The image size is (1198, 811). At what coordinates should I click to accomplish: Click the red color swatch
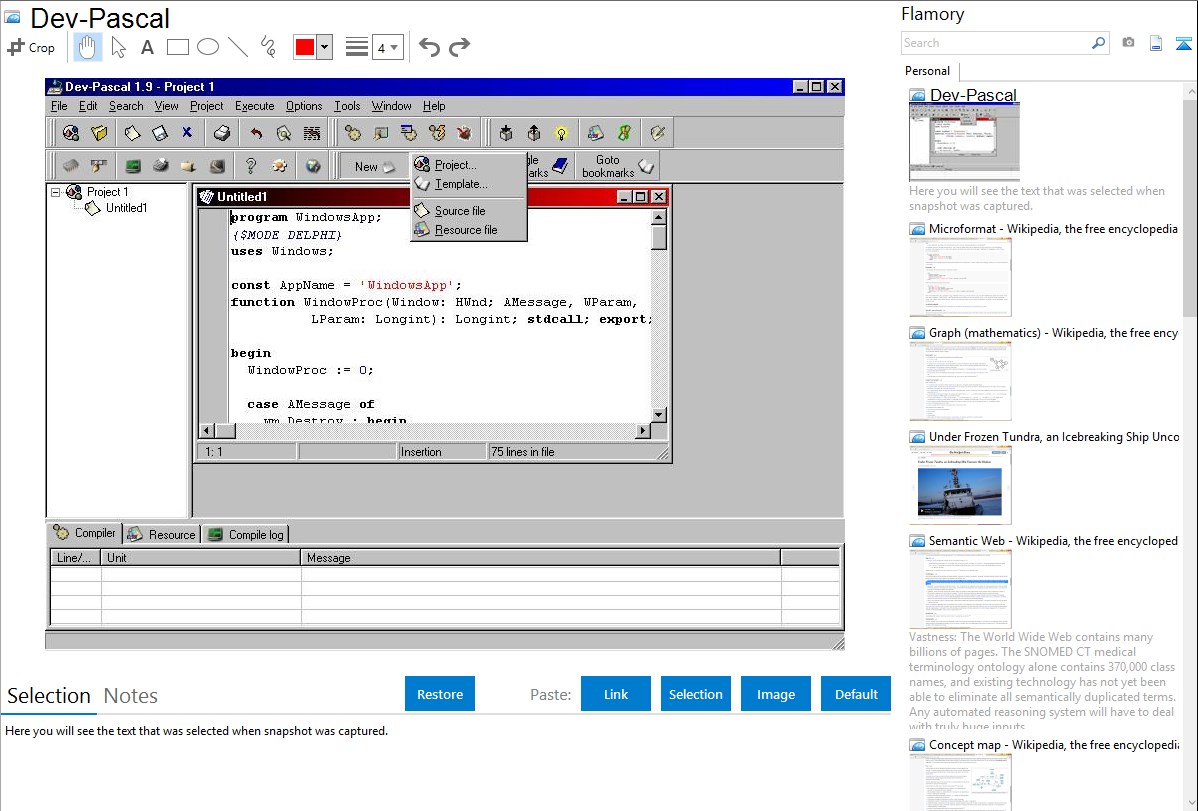click(305, 47)
